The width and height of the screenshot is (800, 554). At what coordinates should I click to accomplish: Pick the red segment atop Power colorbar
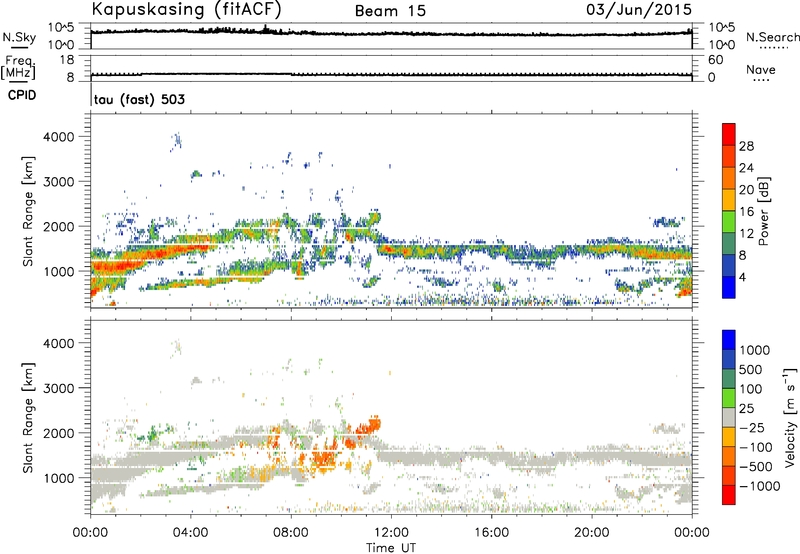coord(729,134)
